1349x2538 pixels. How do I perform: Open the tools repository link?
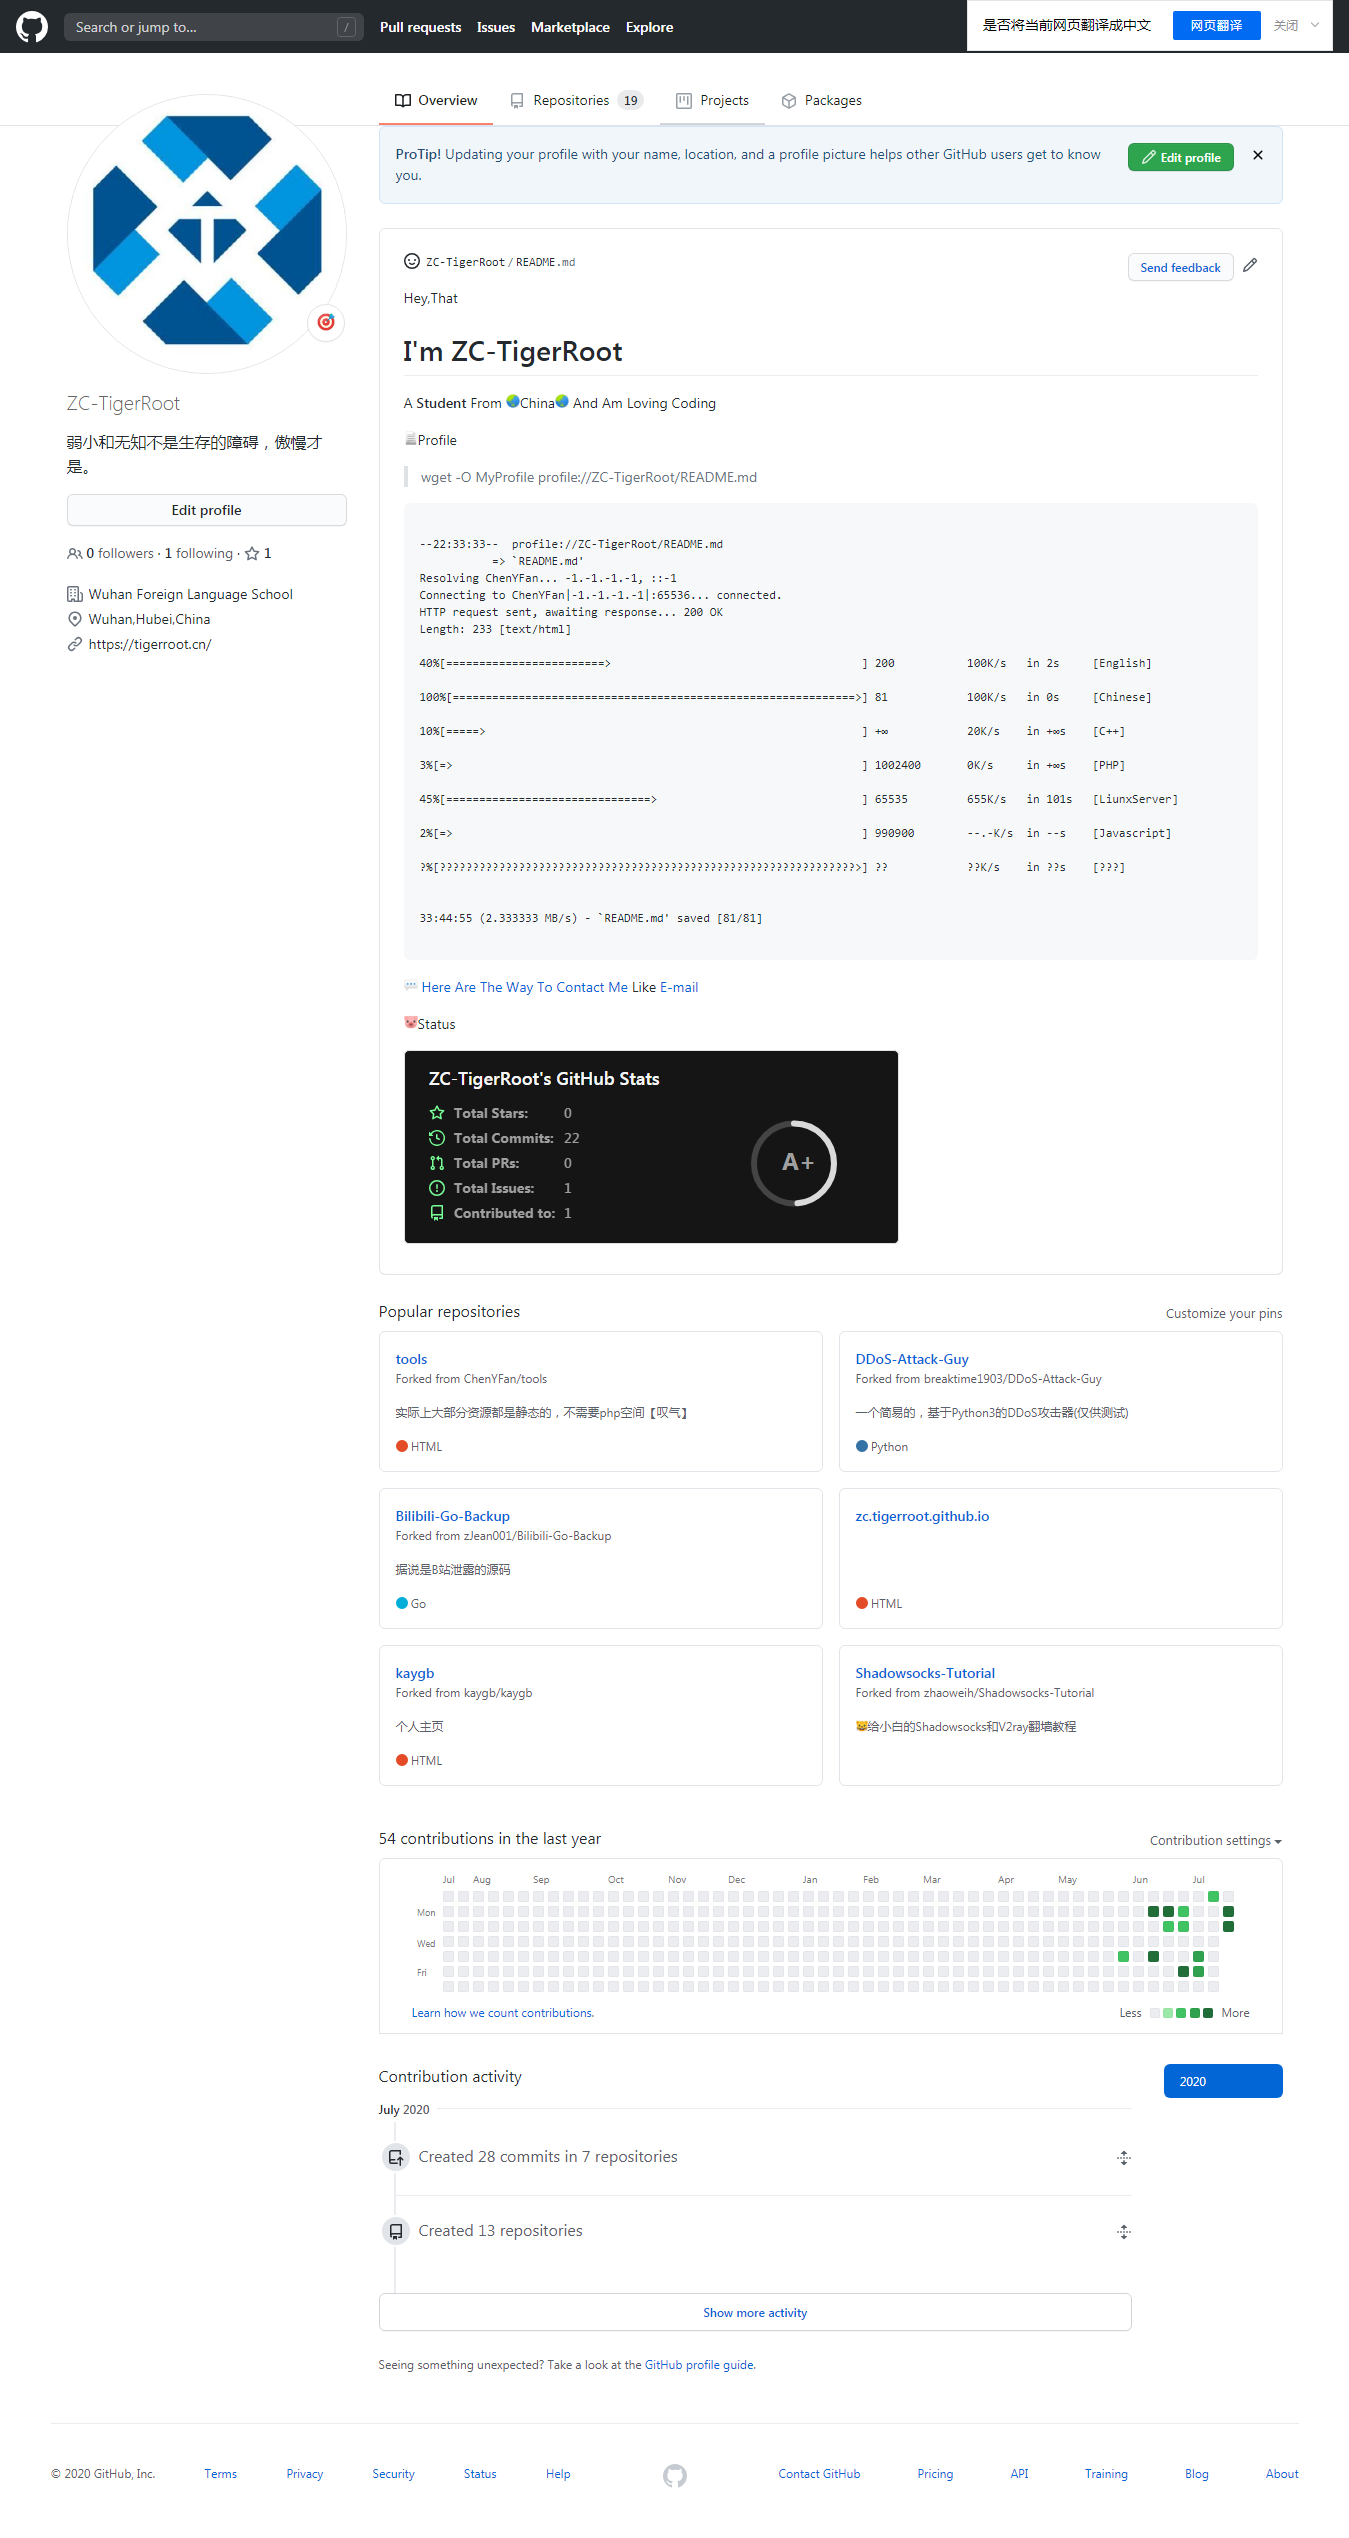point(411,1359)
